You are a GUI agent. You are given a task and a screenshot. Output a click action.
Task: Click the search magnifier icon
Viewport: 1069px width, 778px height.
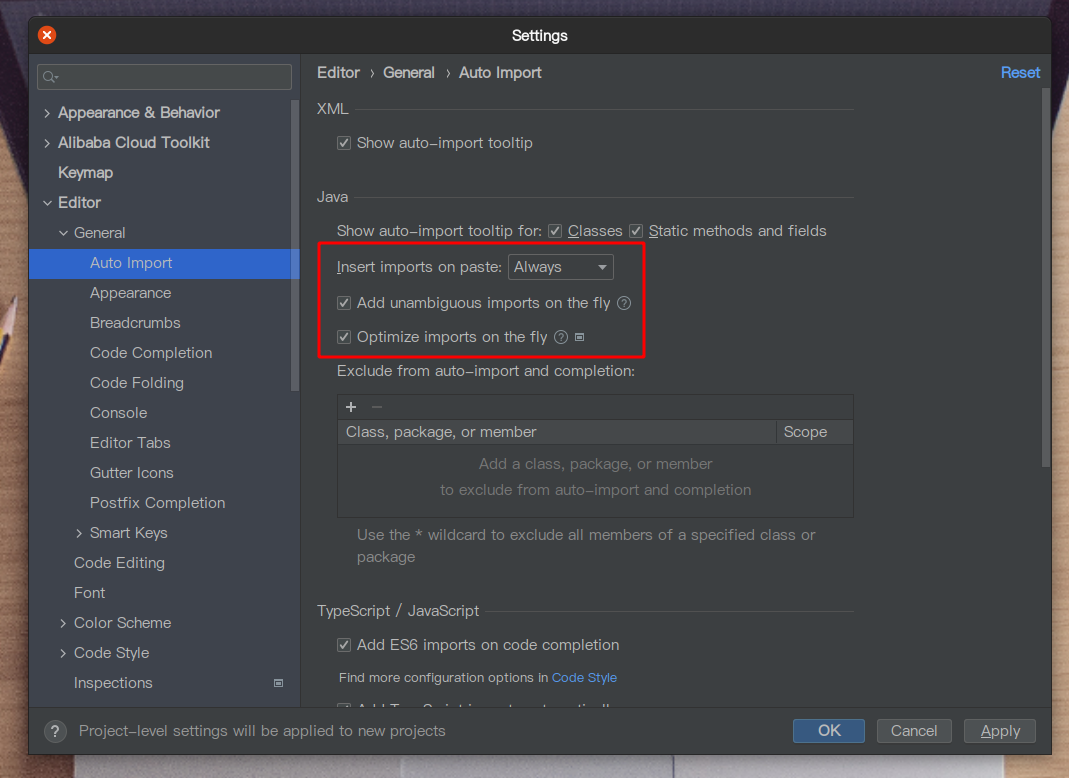click(x=50, y=77)
